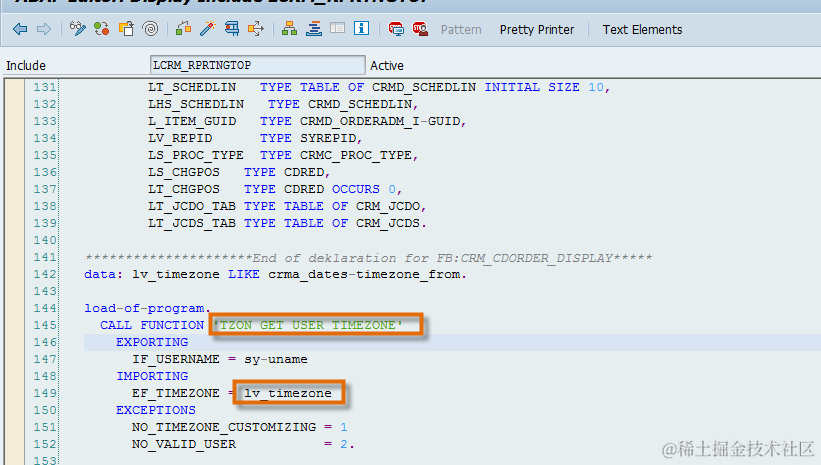Click the Activate magic wand icon

(207, 29)
